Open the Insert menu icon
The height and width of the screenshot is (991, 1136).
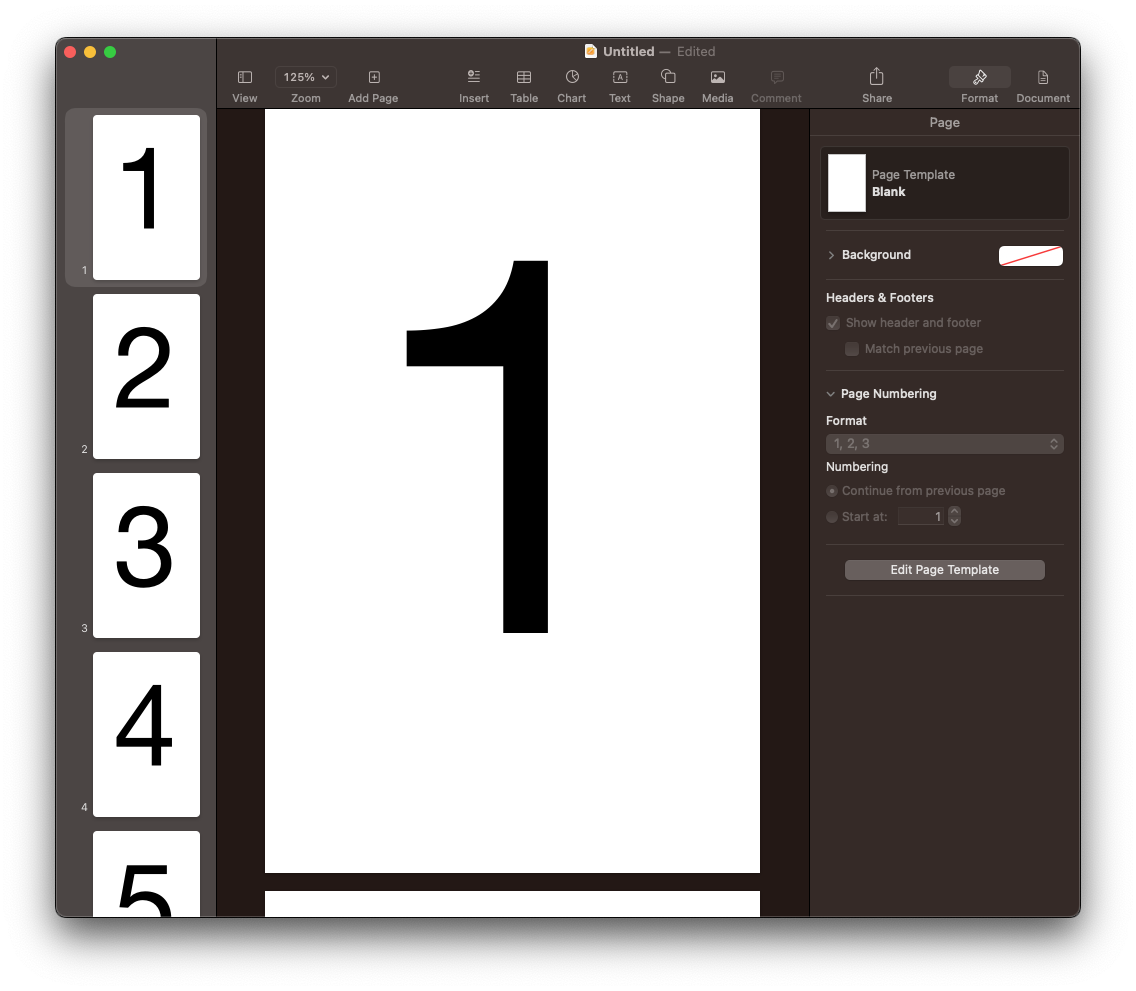tap(474, 78)
